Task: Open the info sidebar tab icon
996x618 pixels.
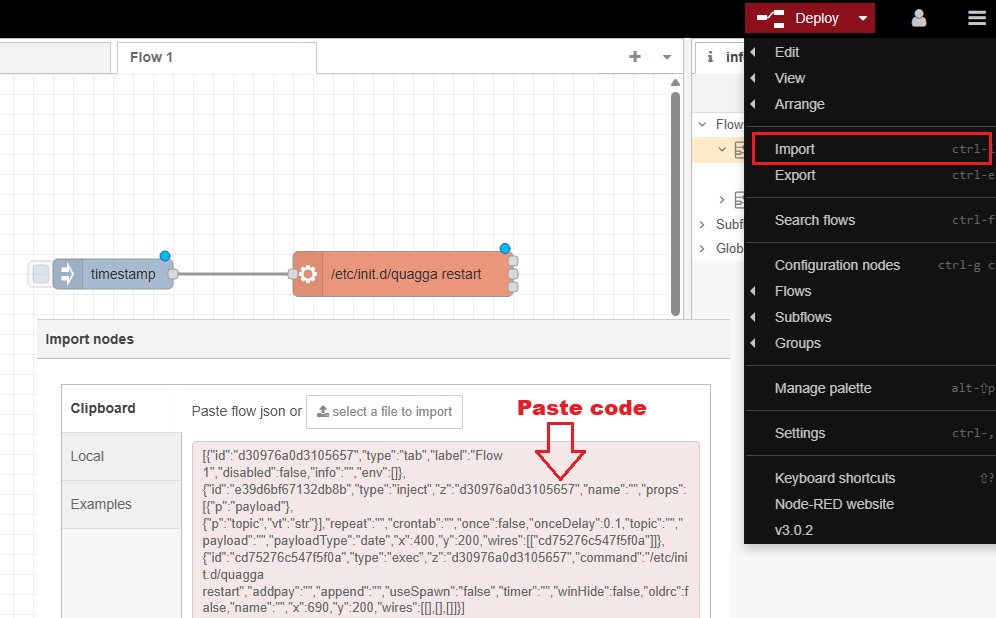Action: 710,57
